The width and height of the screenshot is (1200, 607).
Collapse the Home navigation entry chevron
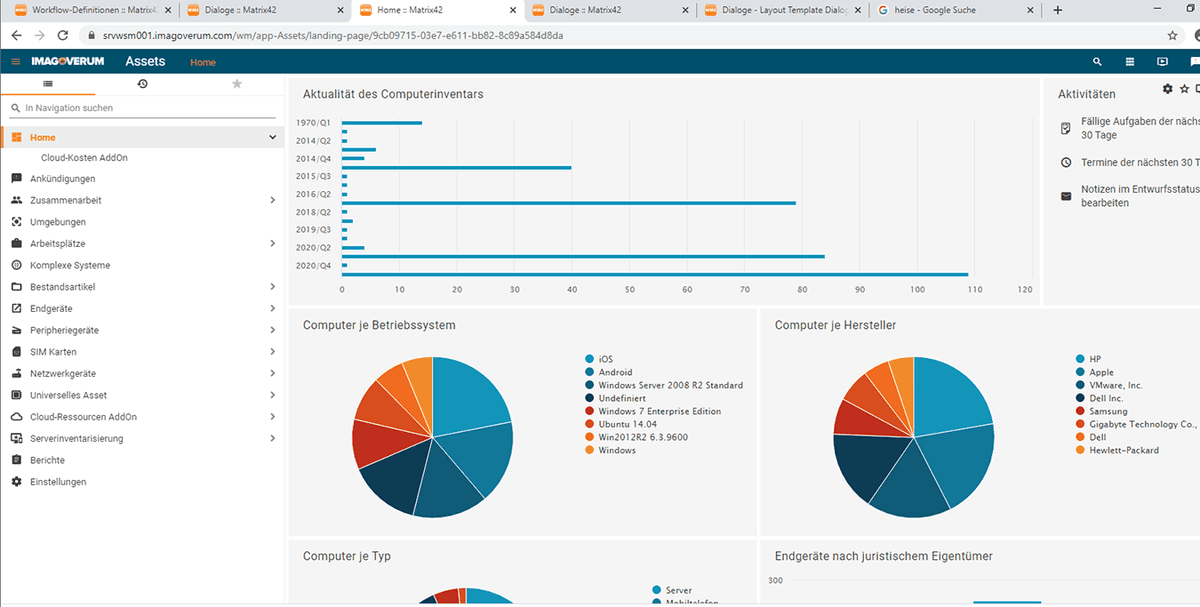tap(272, 137)
